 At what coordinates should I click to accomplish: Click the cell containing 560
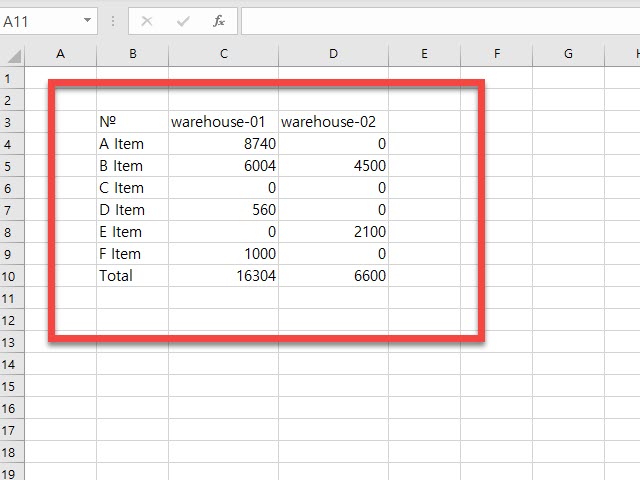(224, 210)
